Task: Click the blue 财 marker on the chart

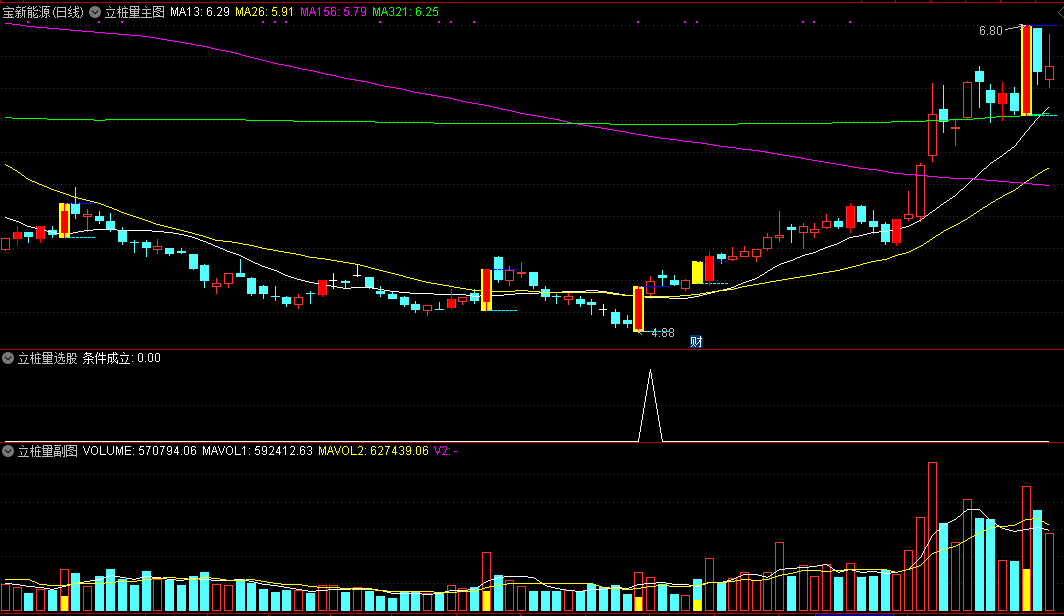Action: [x=696, y=342]
